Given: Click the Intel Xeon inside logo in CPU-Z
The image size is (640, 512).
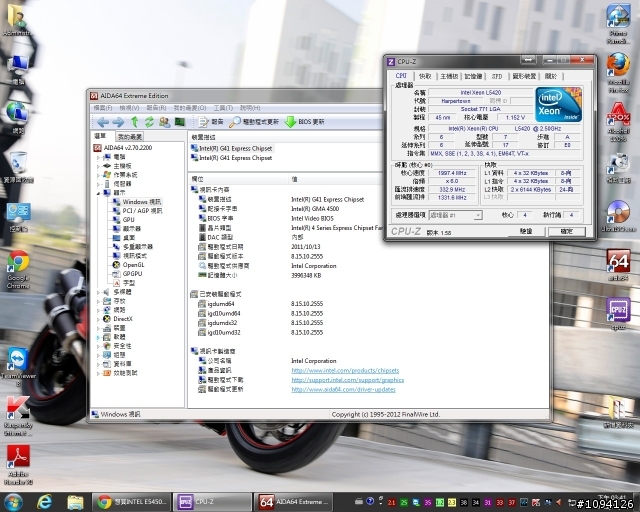Looking at the screenshot, I should (558, 105).
